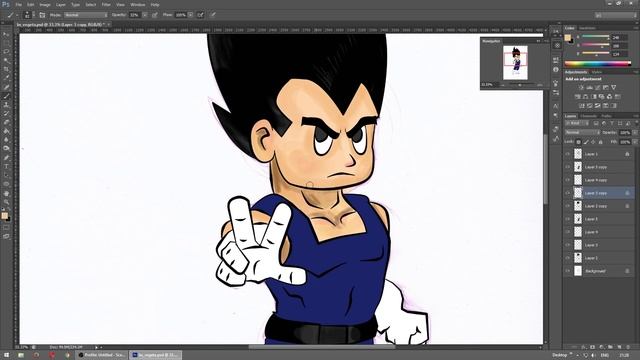Select the Quick Selection tool

[x=6, y=60]
